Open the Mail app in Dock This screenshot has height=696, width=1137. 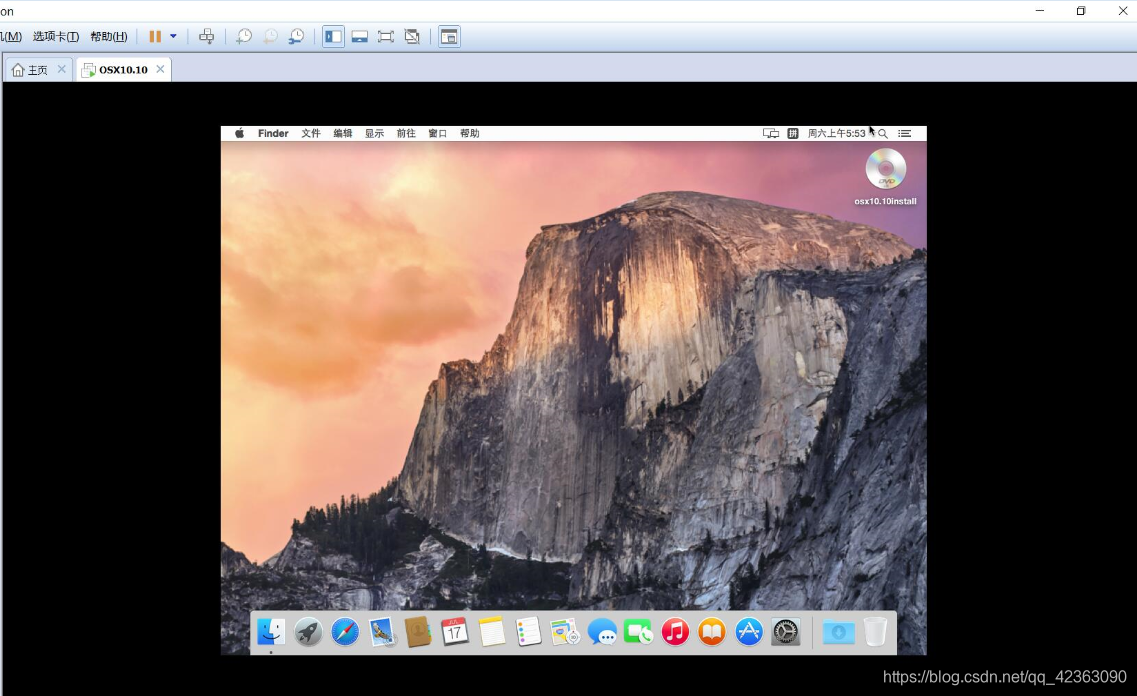pos(382,632)
